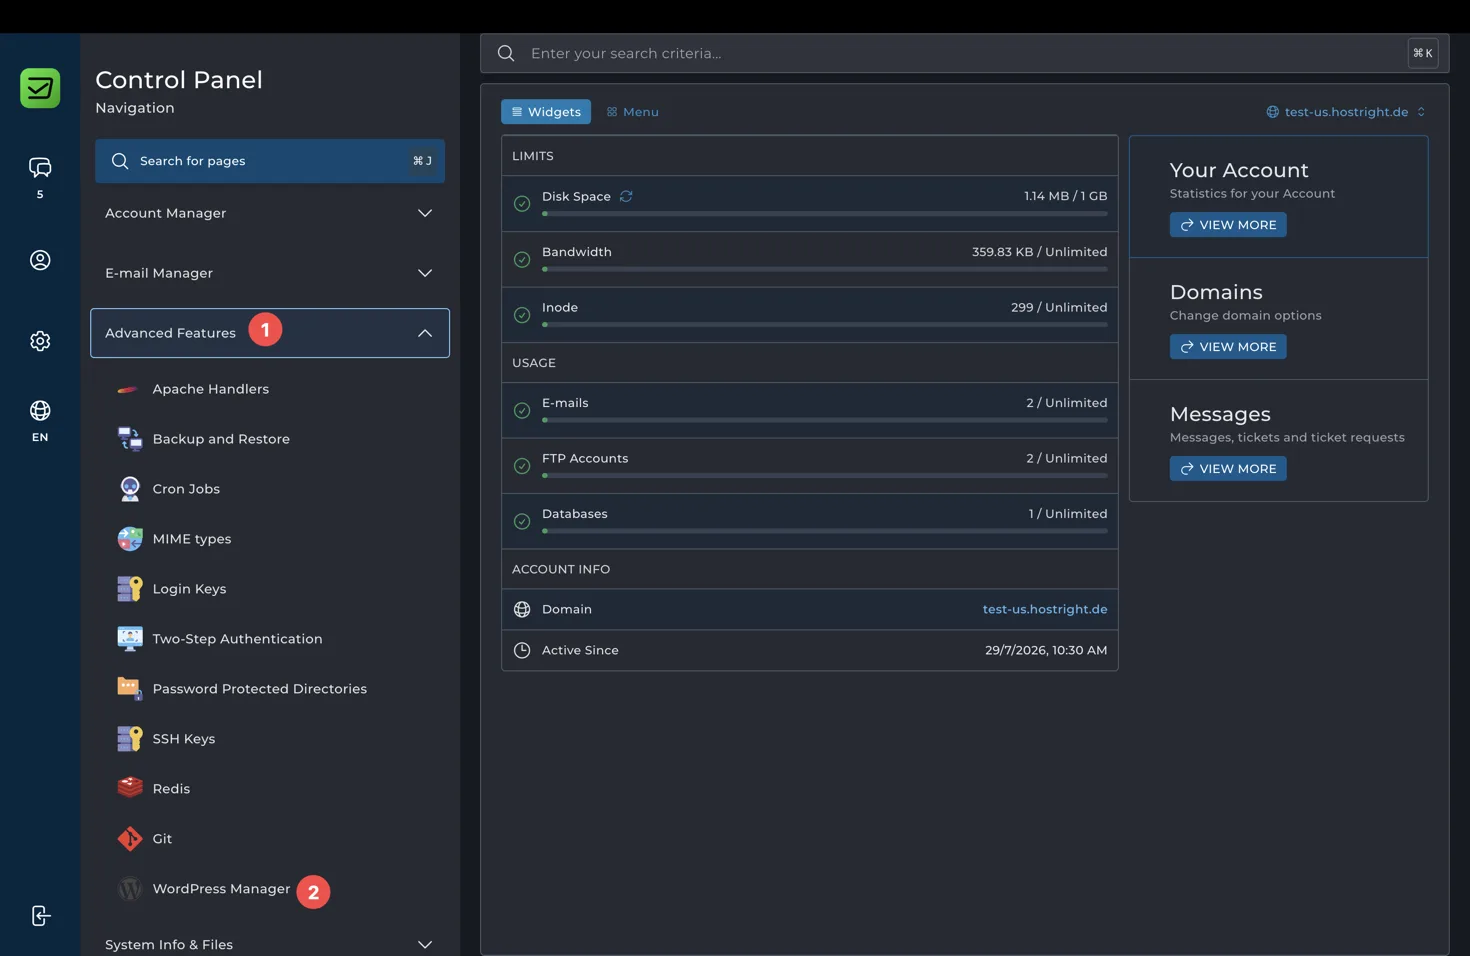The height and width of the screenshot is (956, 1470).
Task: Open Two-Step Authentication menu entry
Action: click(x=237, y=639)
